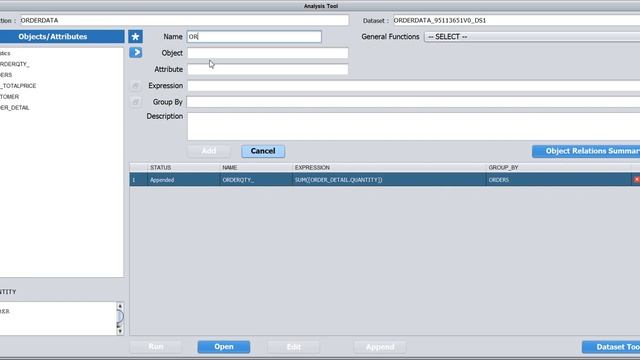This screenshot has height=360, width=640.
Task: Select the ORDERQTY_ item in objects list
Action: [15, 64]
